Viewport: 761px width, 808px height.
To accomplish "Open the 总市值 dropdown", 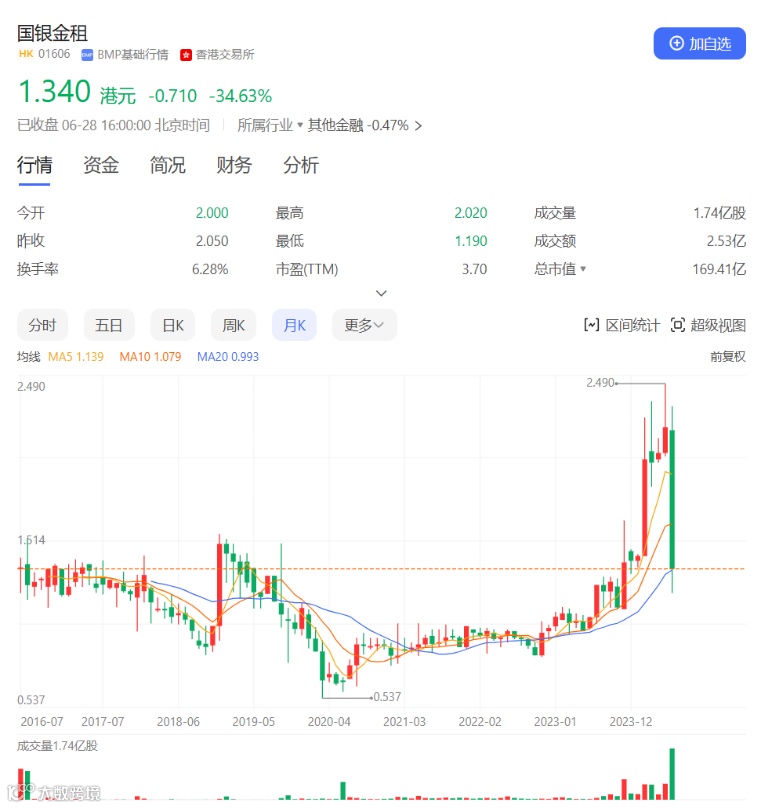I will [560, 269].
